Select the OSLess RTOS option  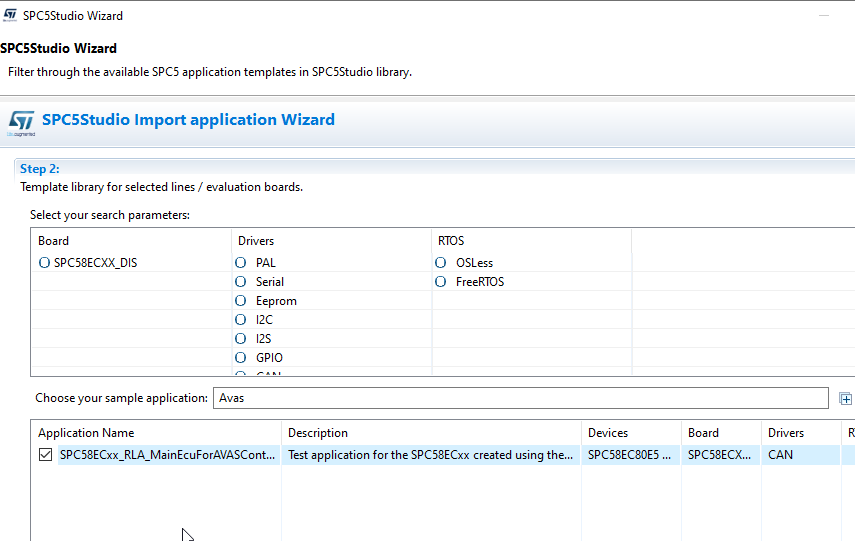[441, 263]
